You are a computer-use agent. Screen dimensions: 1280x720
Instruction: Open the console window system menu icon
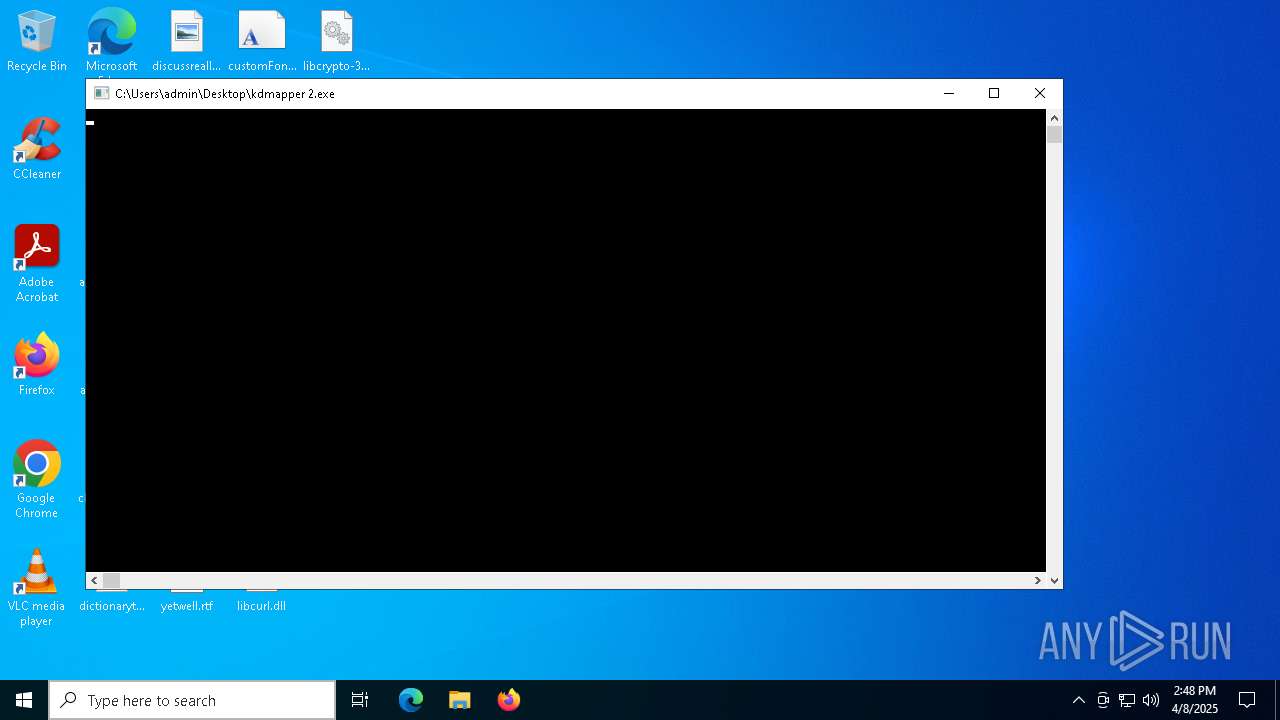click(101, 93)
